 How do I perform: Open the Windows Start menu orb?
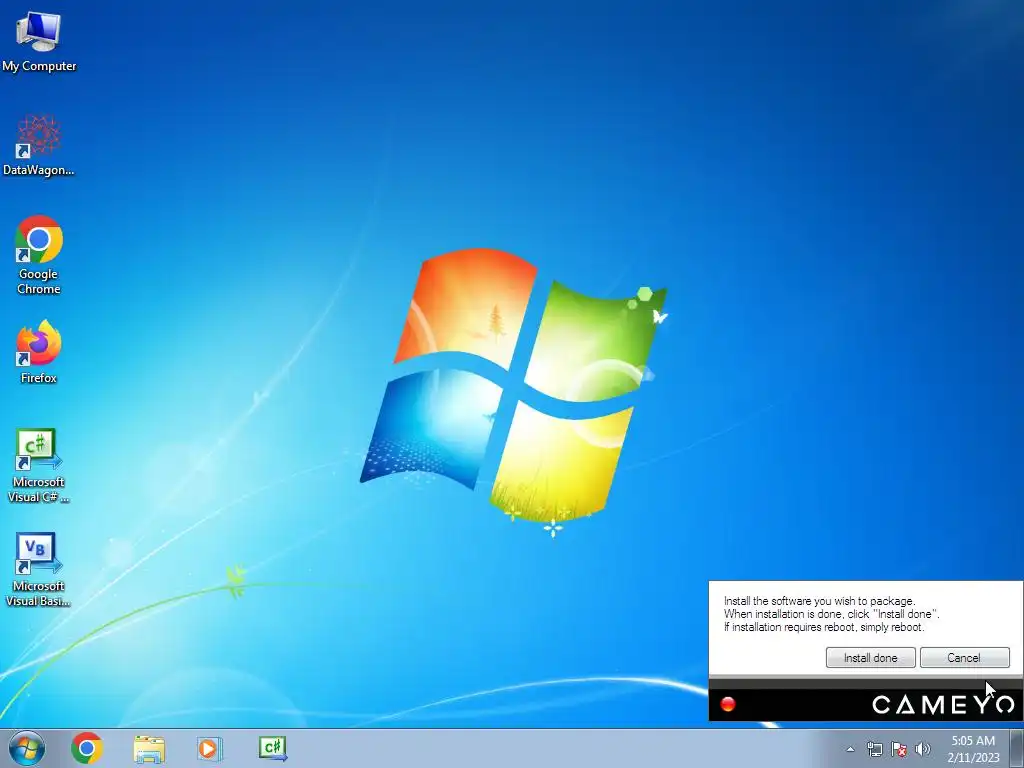click(x=27, y=748)
